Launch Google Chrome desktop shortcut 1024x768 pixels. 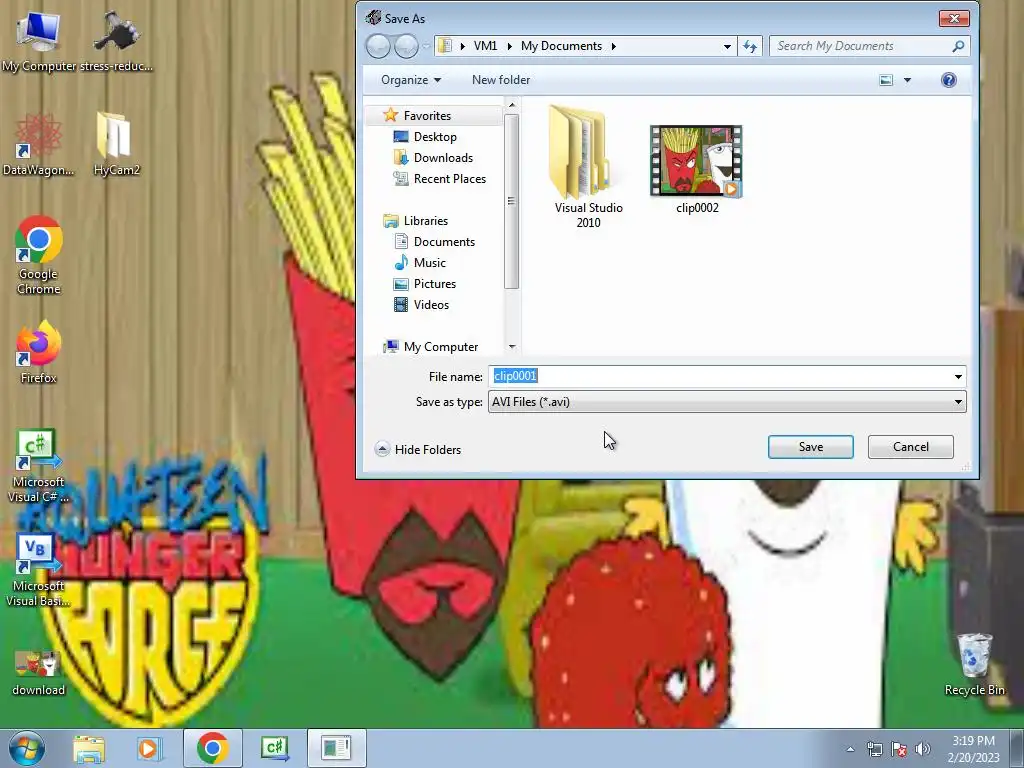click(x=39, y=255)
